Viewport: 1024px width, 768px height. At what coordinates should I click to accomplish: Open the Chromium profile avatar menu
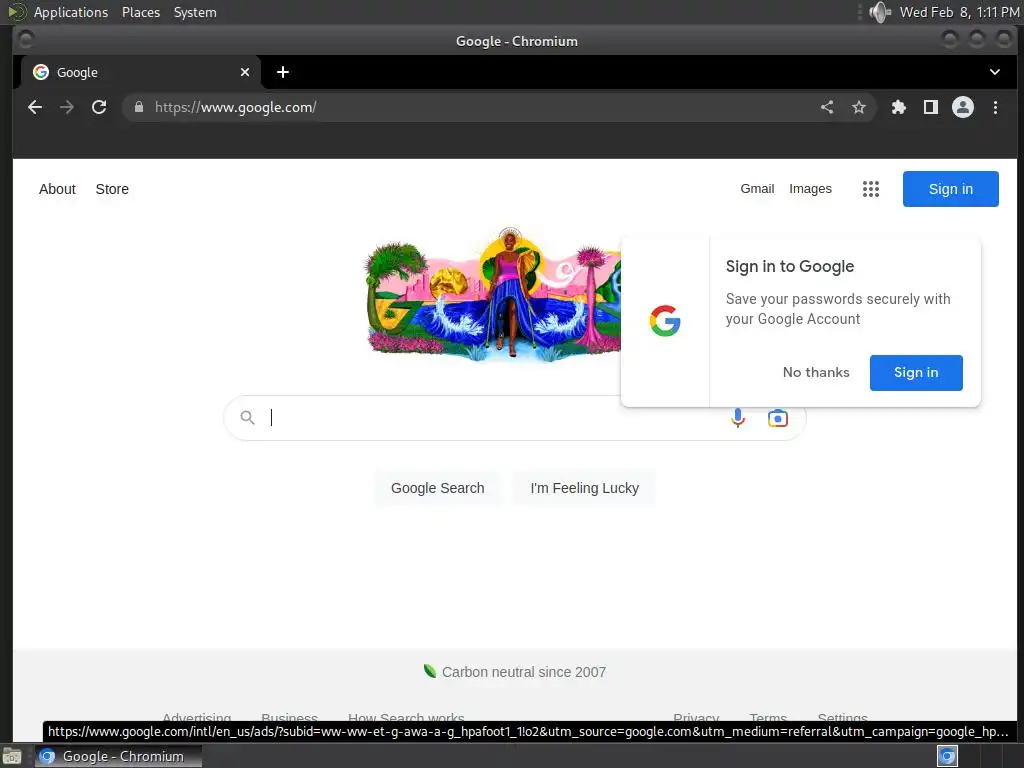coord(963,107)
